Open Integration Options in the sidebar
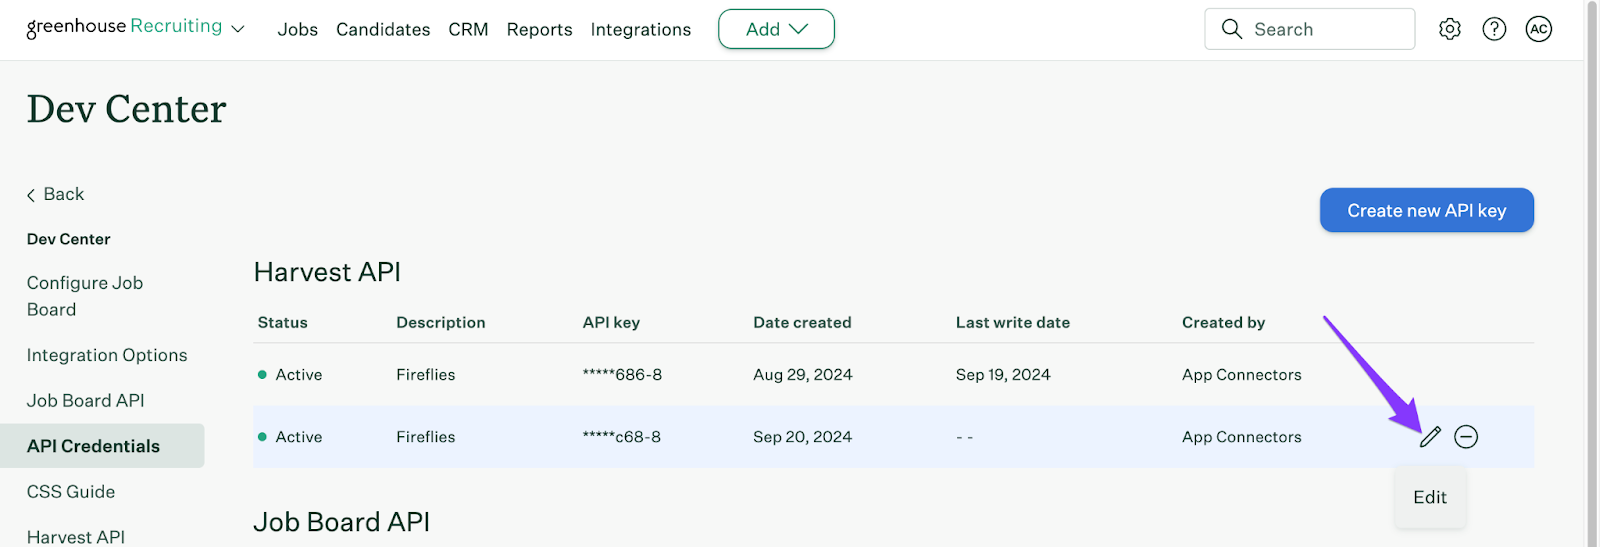Image resolution: width=1600 pixels, height=547 pixels. click(107, 355)
